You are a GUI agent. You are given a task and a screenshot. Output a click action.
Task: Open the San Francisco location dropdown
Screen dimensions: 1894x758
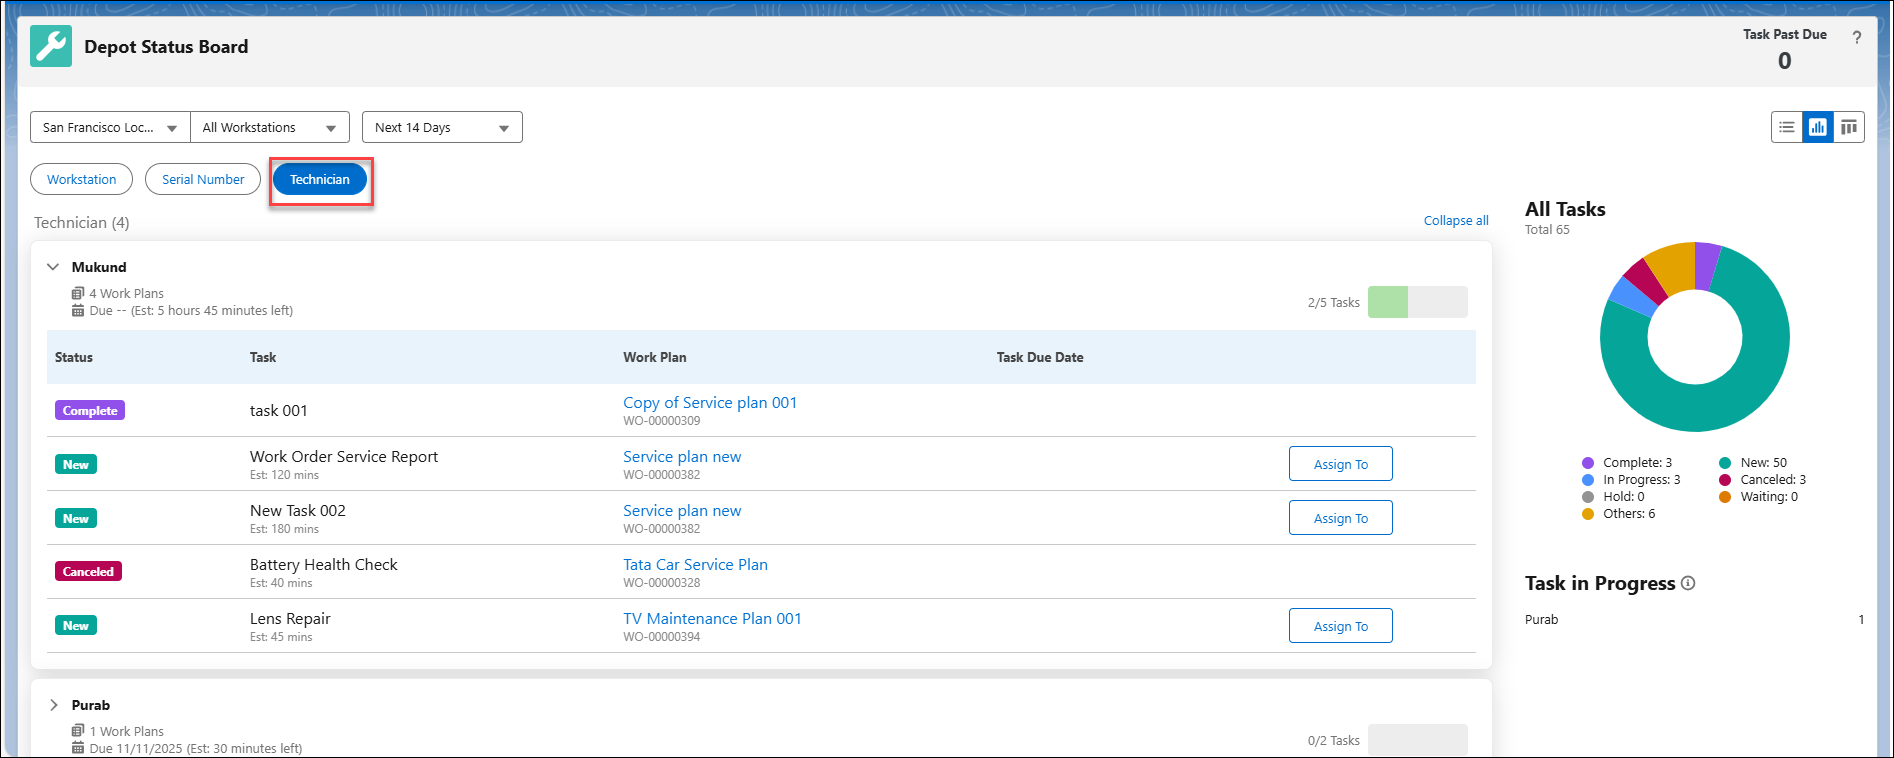point(110,127)
